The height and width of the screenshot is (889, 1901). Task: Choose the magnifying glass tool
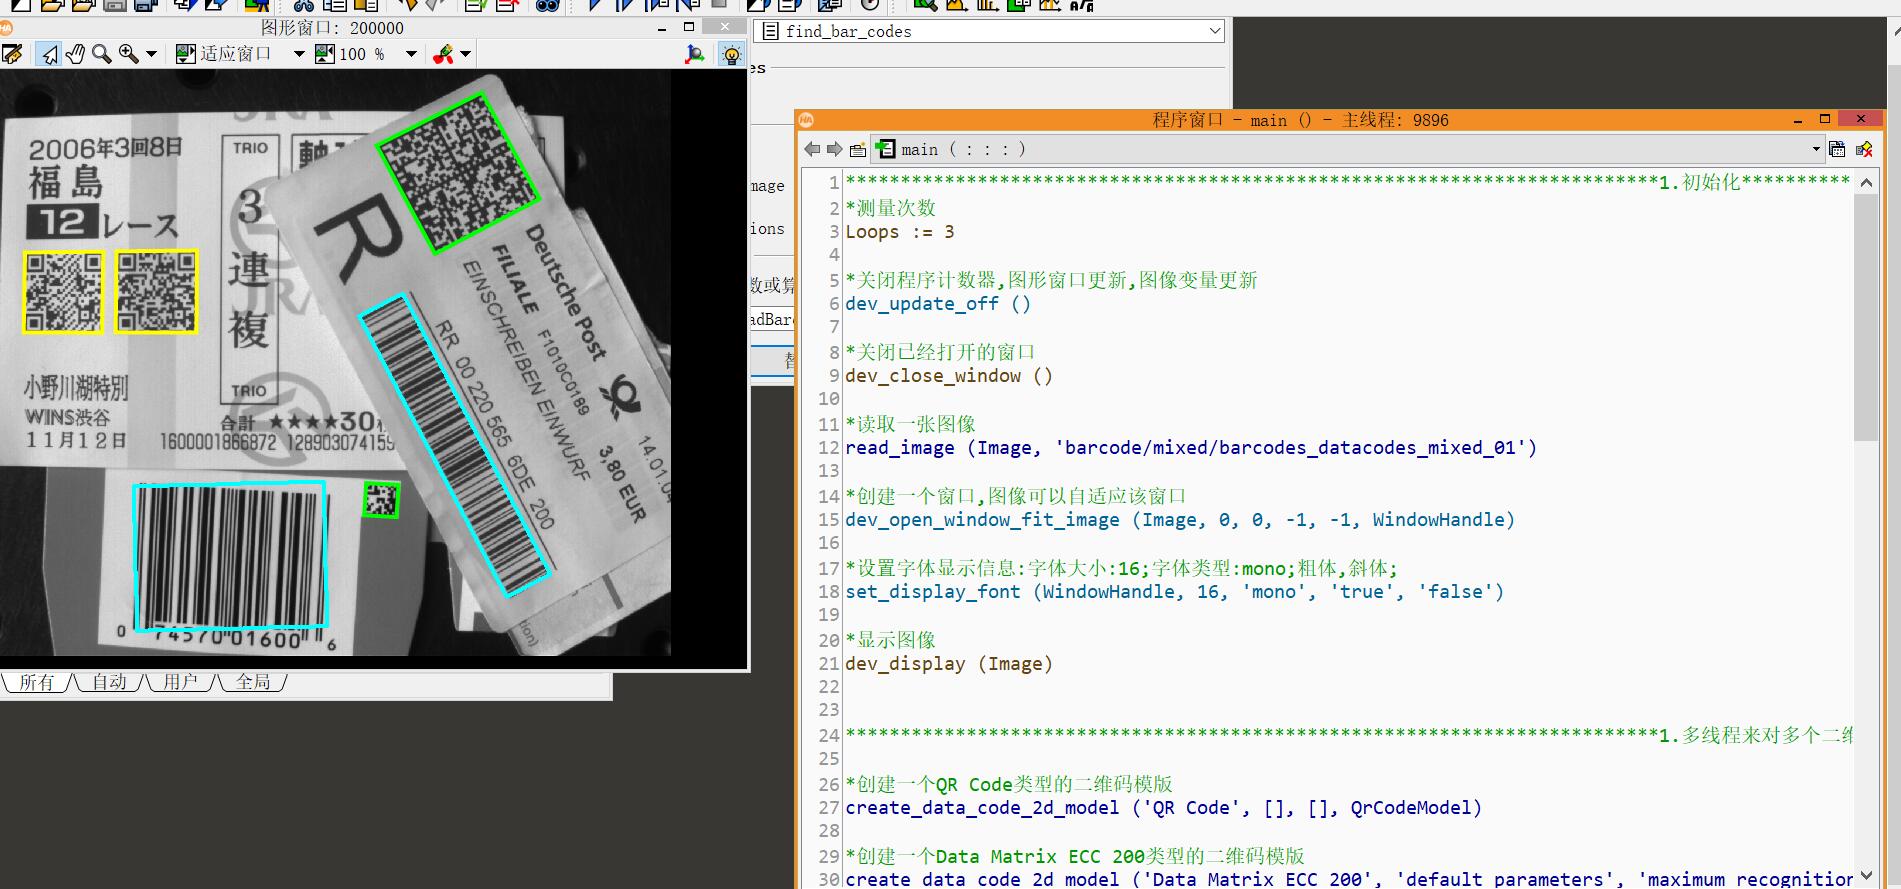(101, 54)
